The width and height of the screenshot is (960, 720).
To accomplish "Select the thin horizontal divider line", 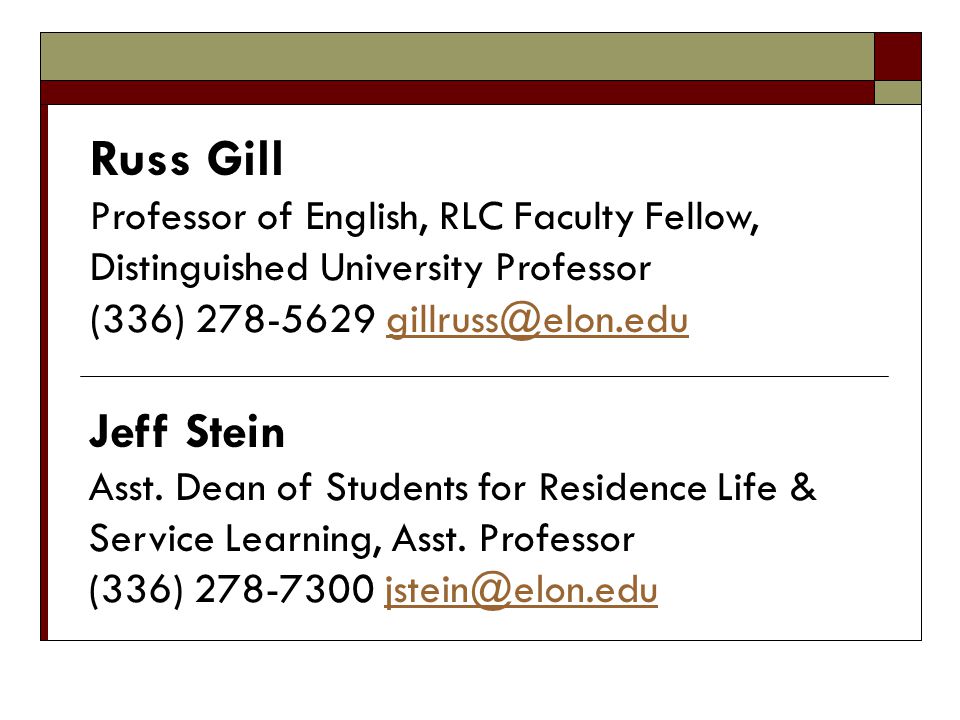I will [484, 377].
